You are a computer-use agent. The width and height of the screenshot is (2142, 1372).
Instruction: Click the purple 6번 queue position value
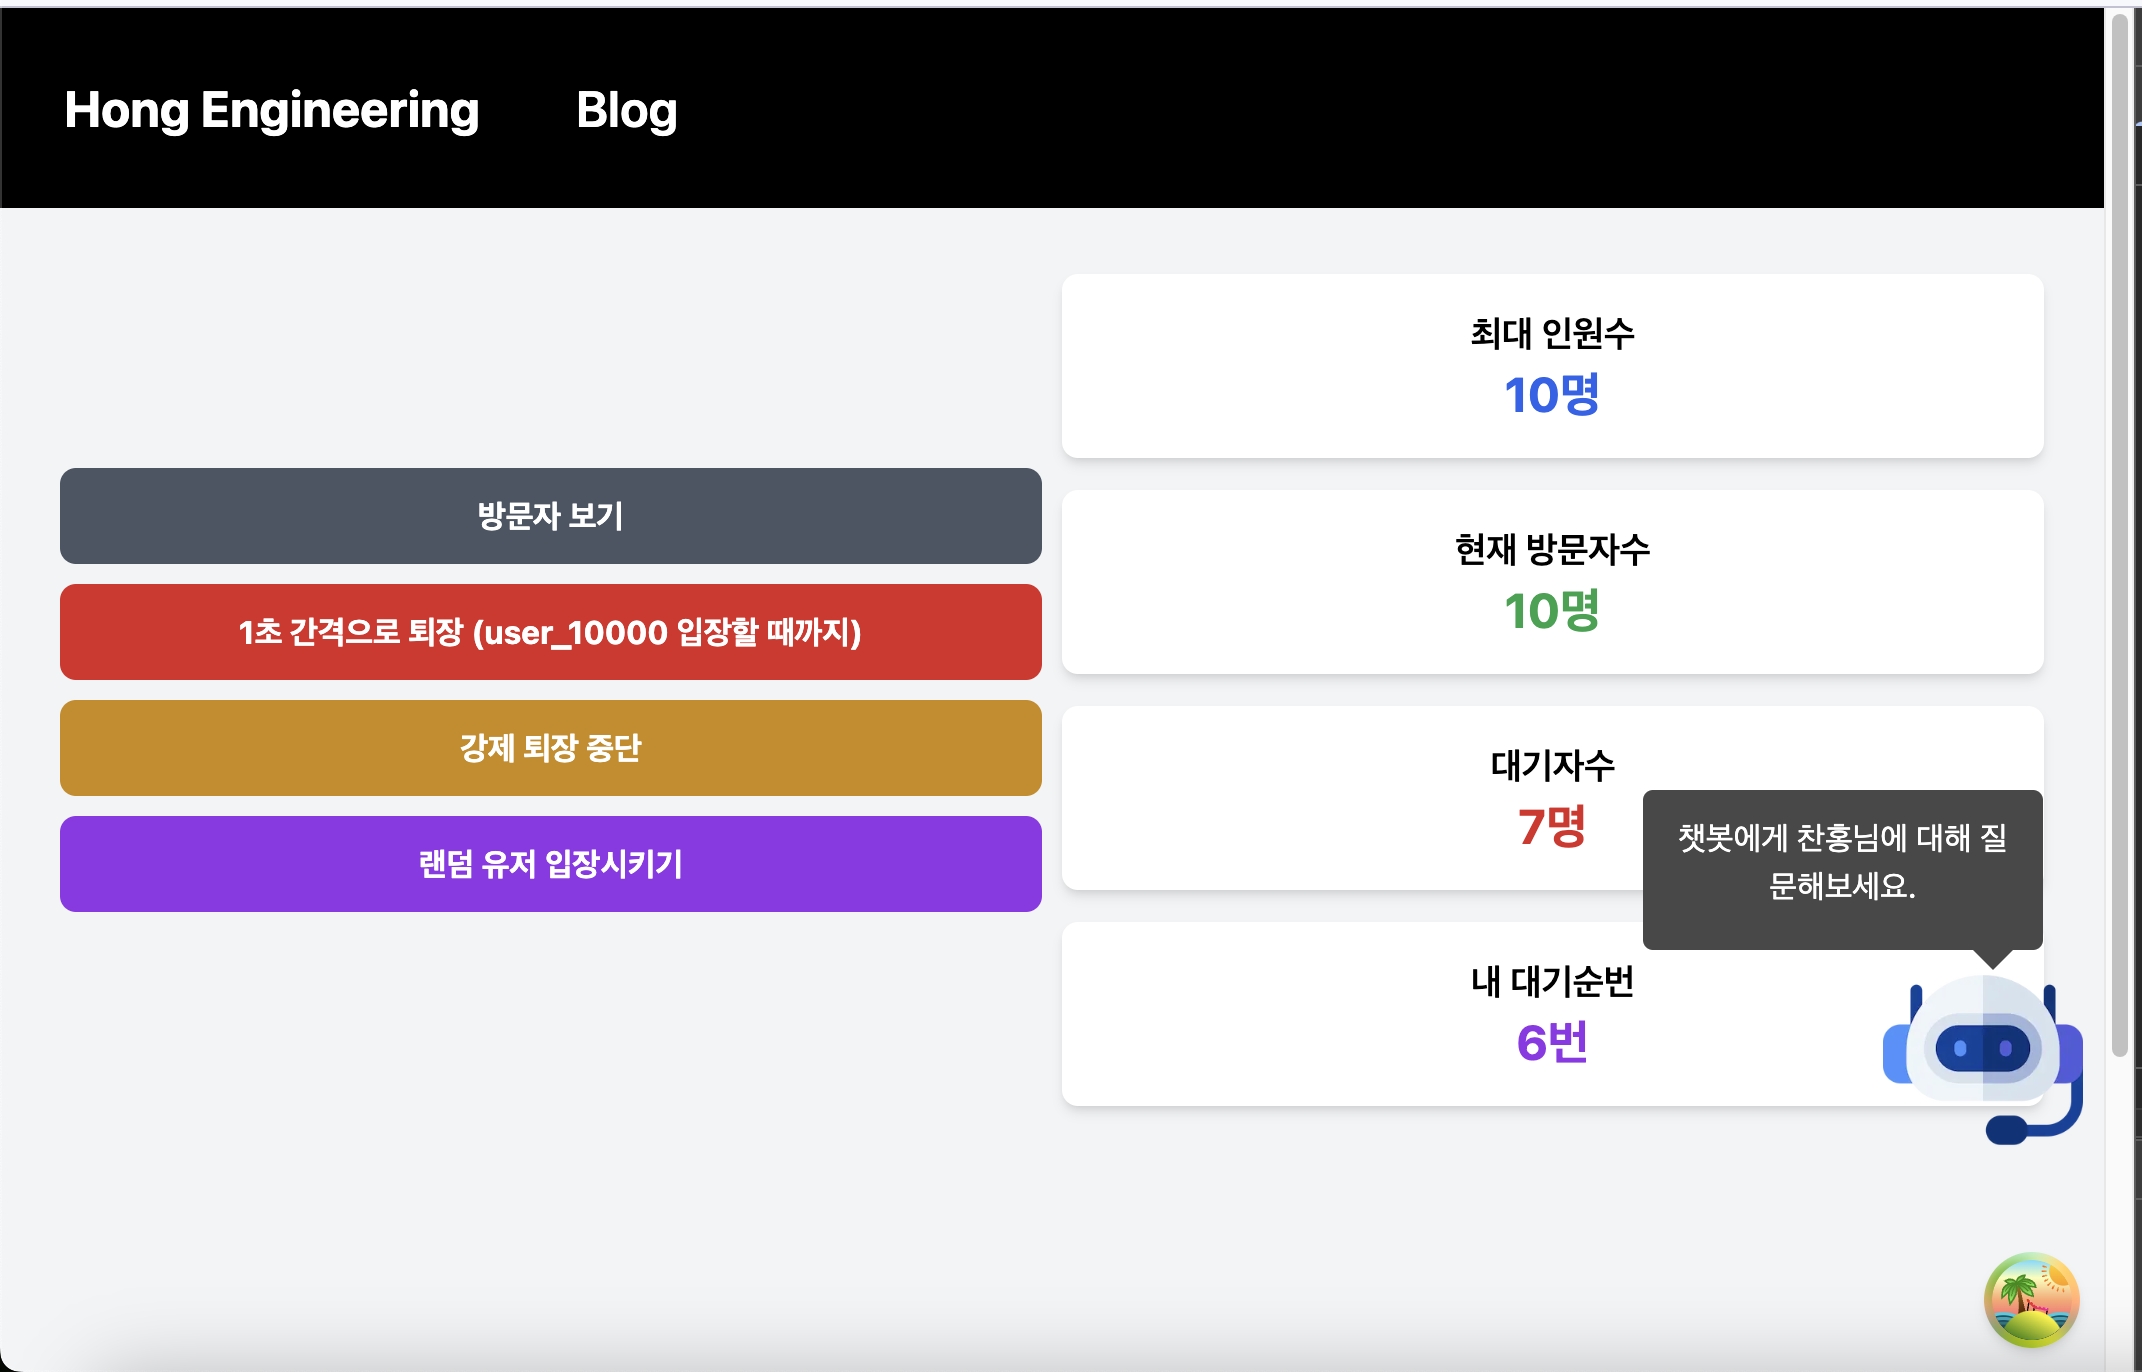pos(1552,1043)
